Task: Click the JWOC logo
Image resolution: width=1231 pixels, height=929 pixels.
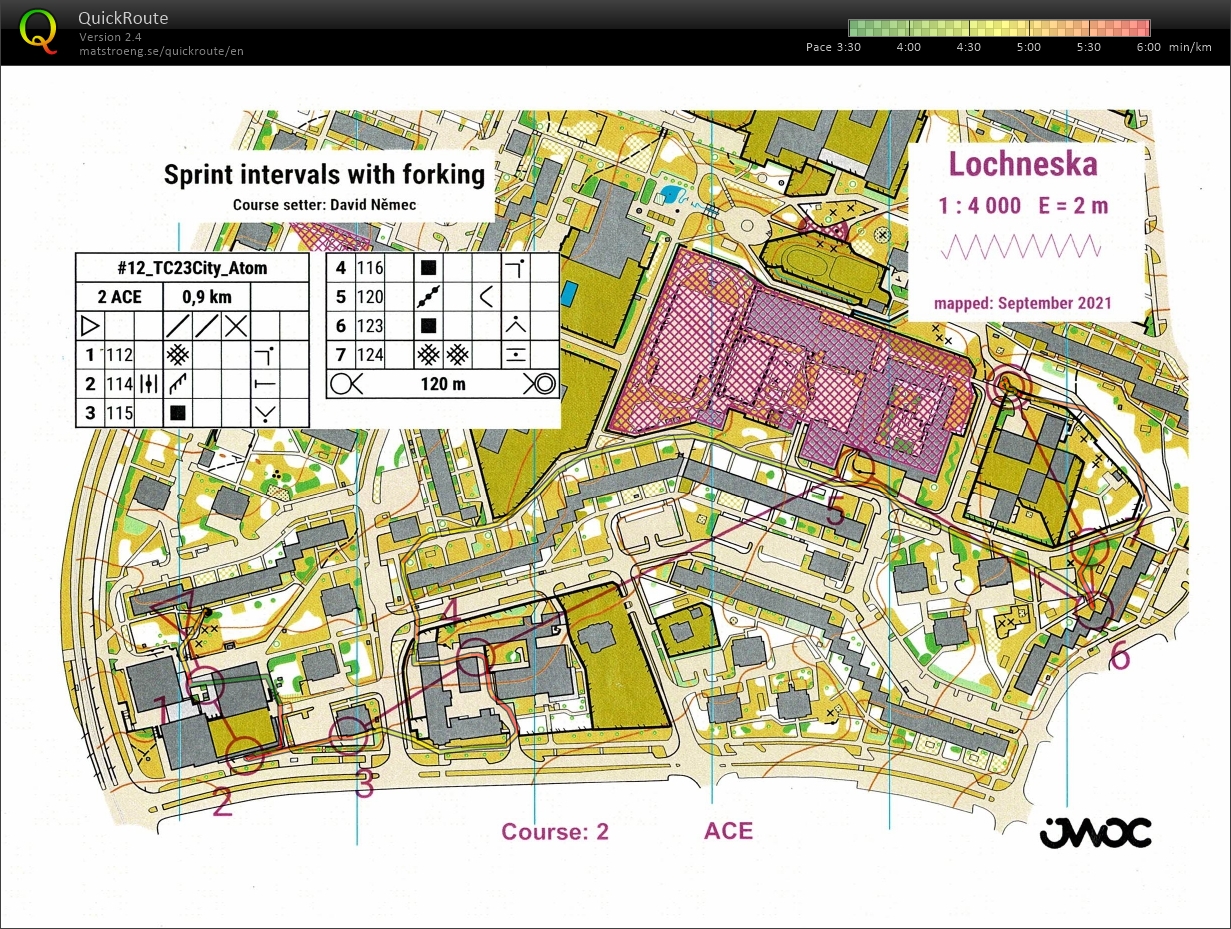Action: click(1095, 832)
